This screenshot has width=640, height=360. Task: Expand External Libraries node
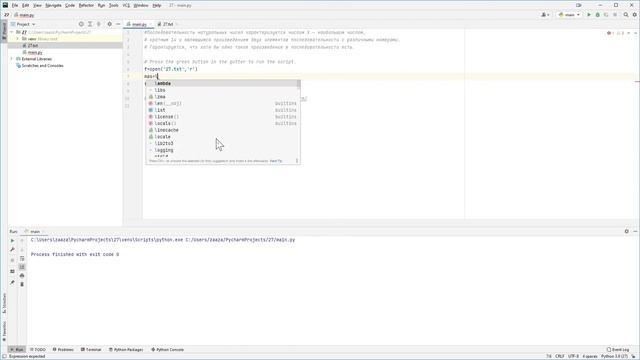(x=12, y=59)
